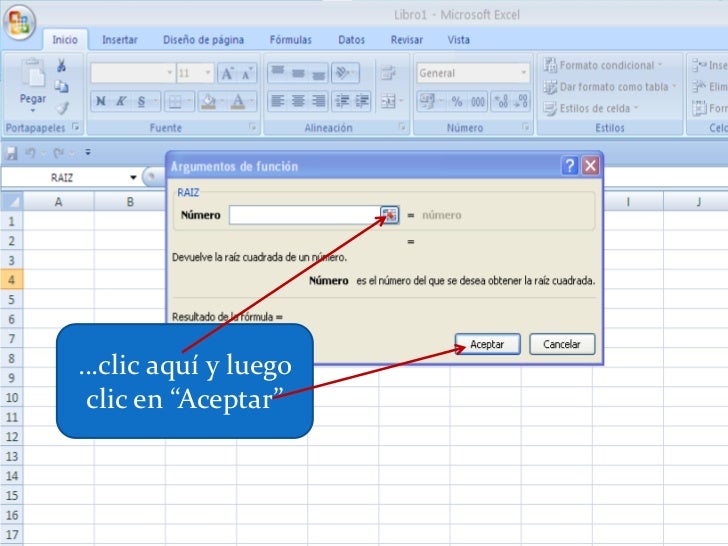Screen dimensions: 728x546
Task: Click the collapse dialog range selector icon
Action: pos(389,215)
